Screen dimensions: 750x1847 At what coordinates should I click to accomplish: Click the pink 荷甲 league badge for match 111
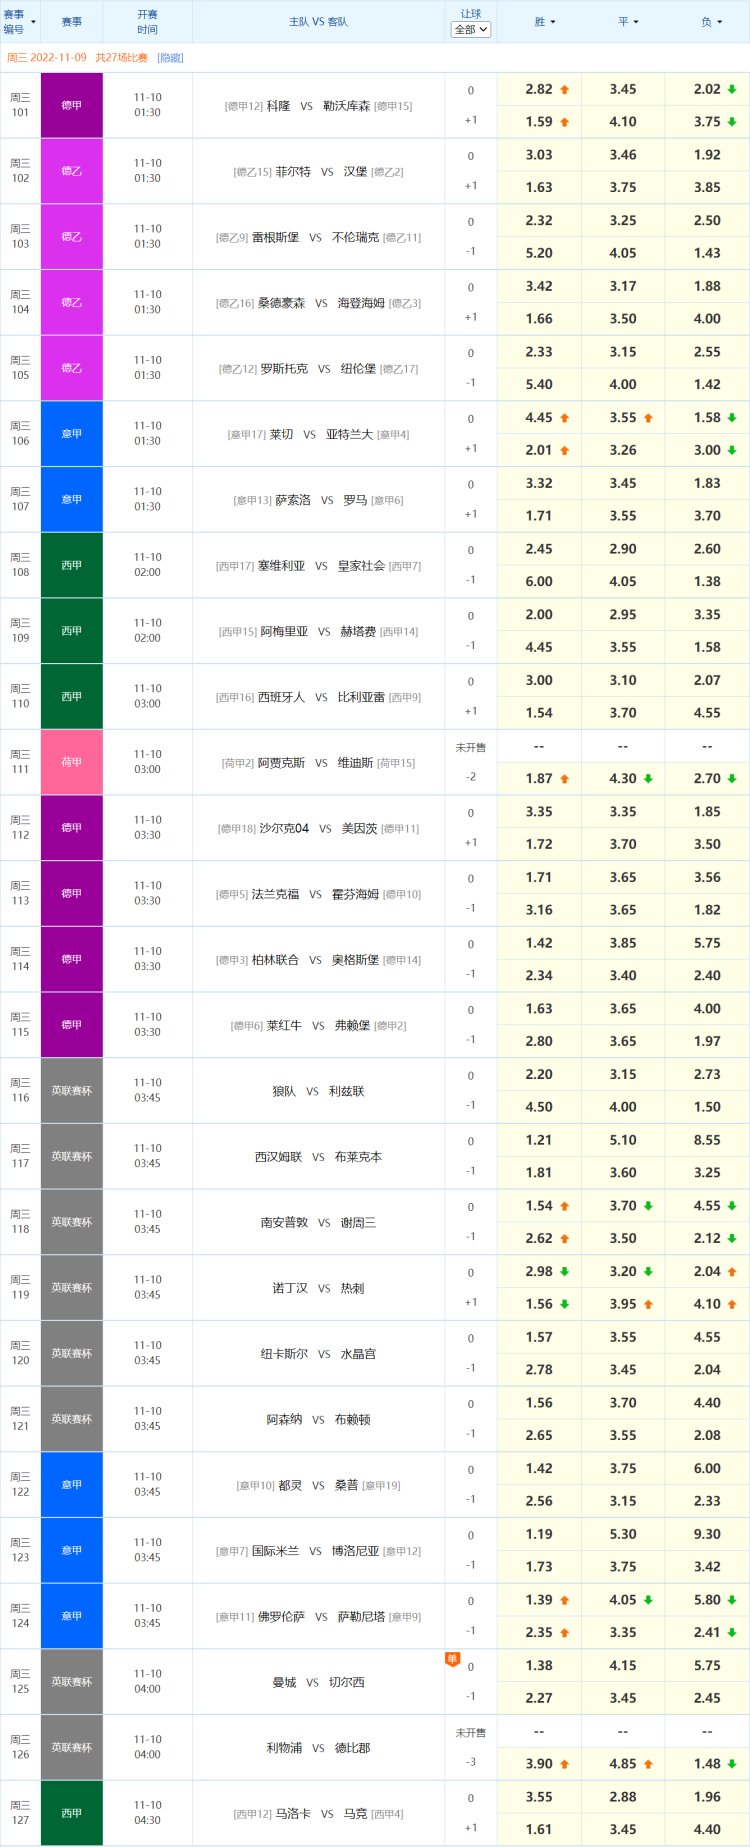point(71,762)
